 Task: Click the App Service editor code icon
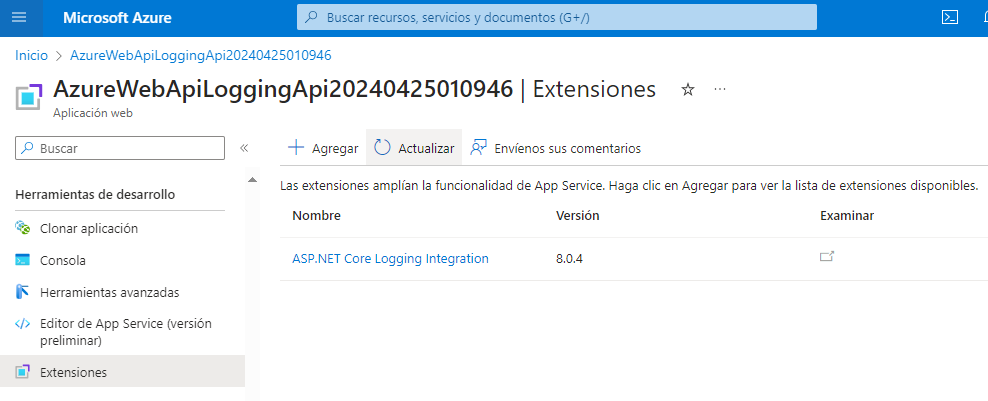coord(23,323)
